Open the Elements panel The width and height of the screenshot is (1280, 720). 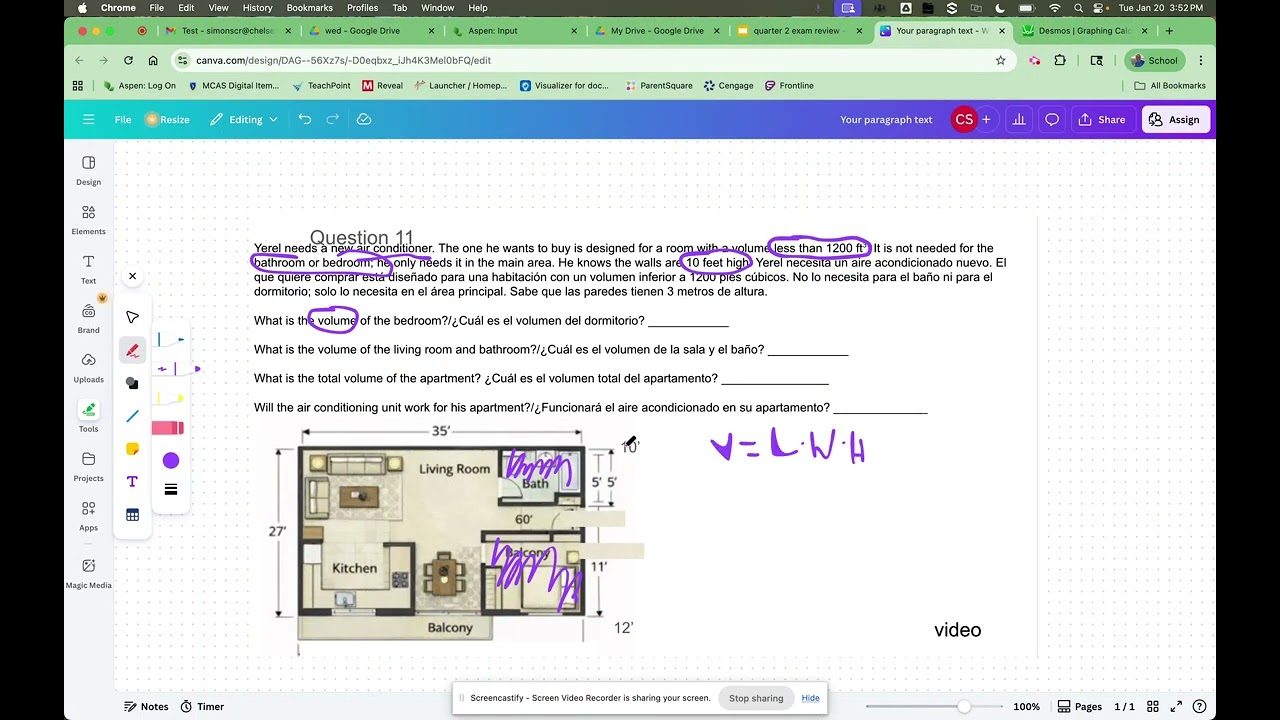(x=89, y=219)
